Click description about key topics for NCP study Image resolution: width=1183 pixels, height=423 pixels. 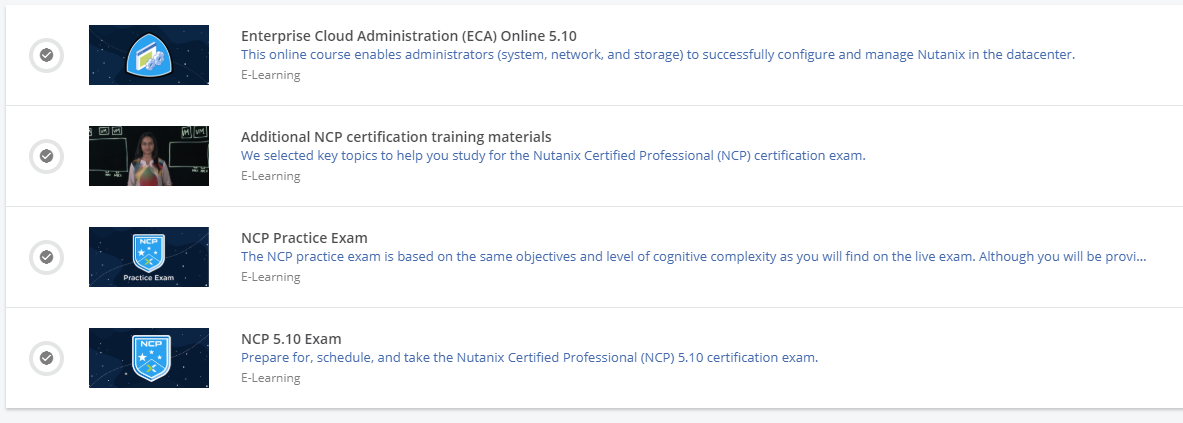click(x=553, y=156)
